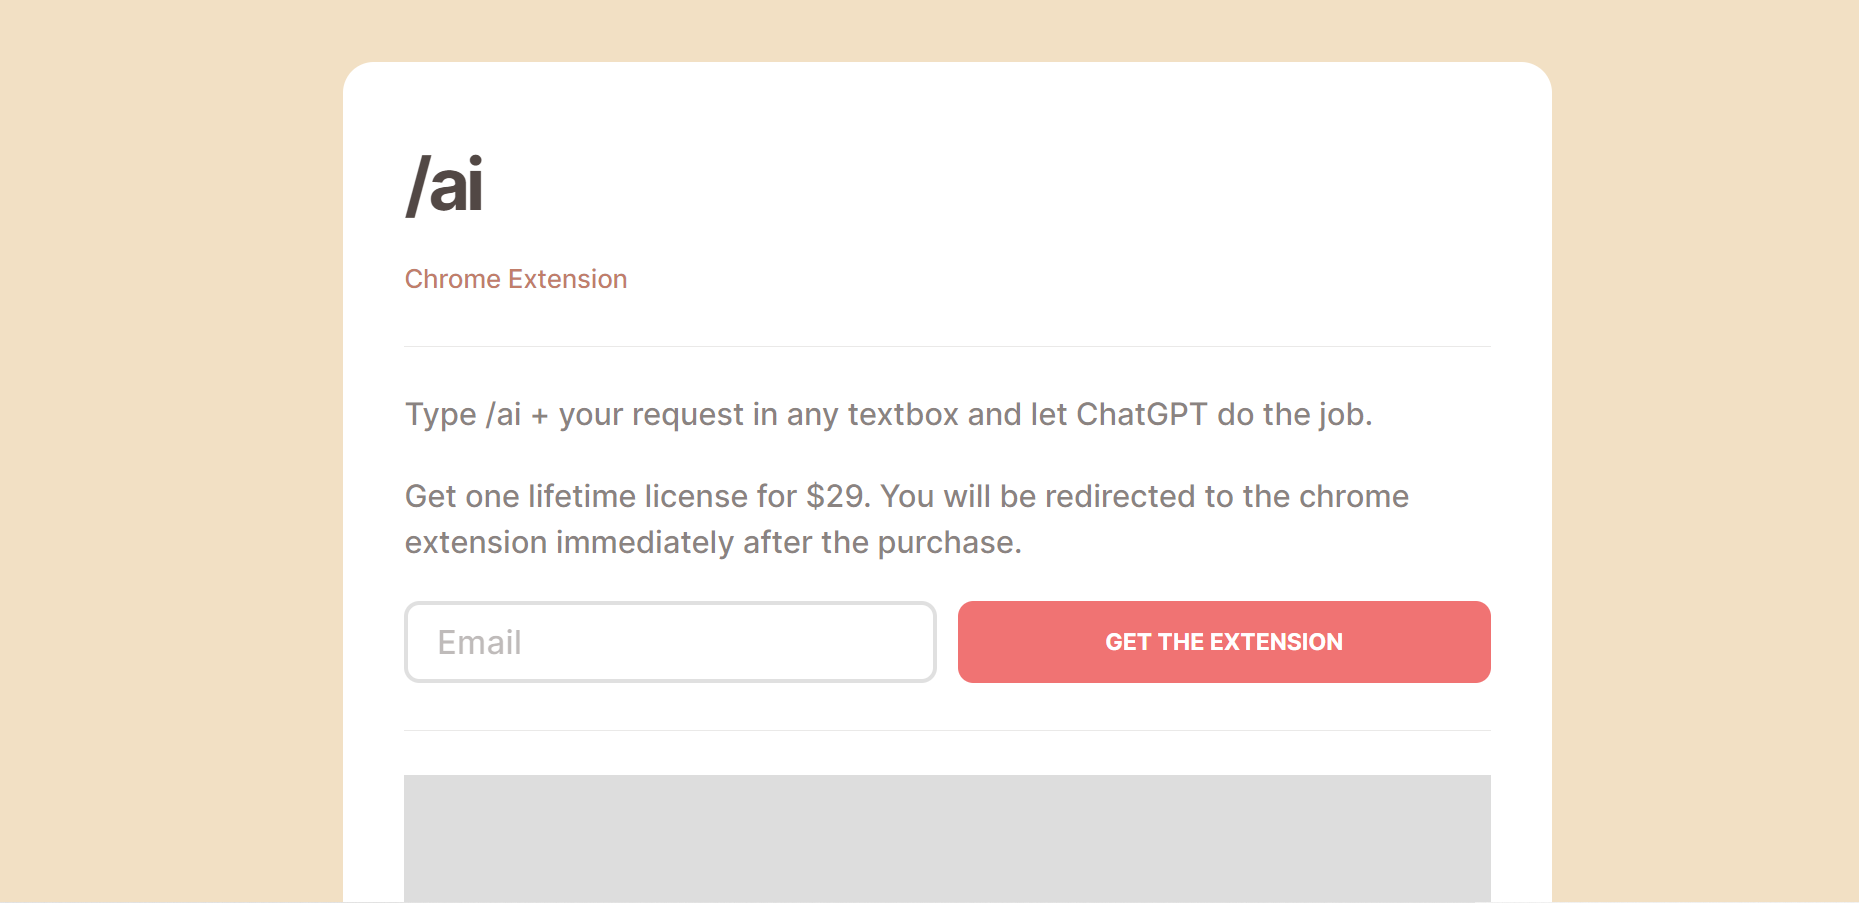Click the beige background left of card

pos(170,450)
